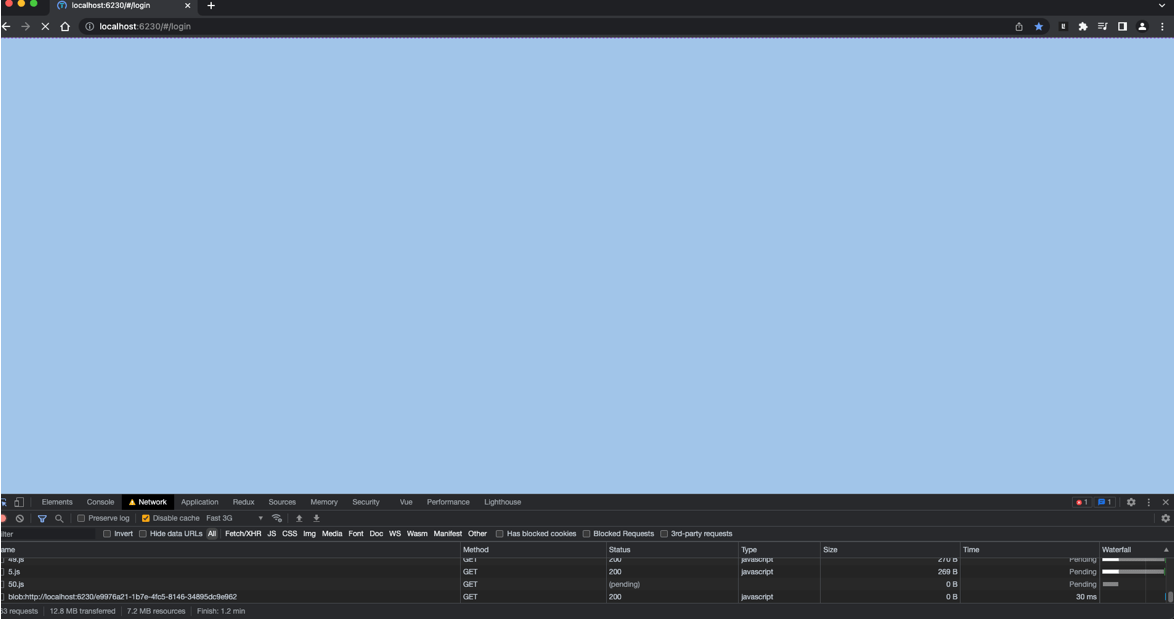Expand the tab search chevron
This screenshot has width=1174, height=619.
tap(1162, 5)
